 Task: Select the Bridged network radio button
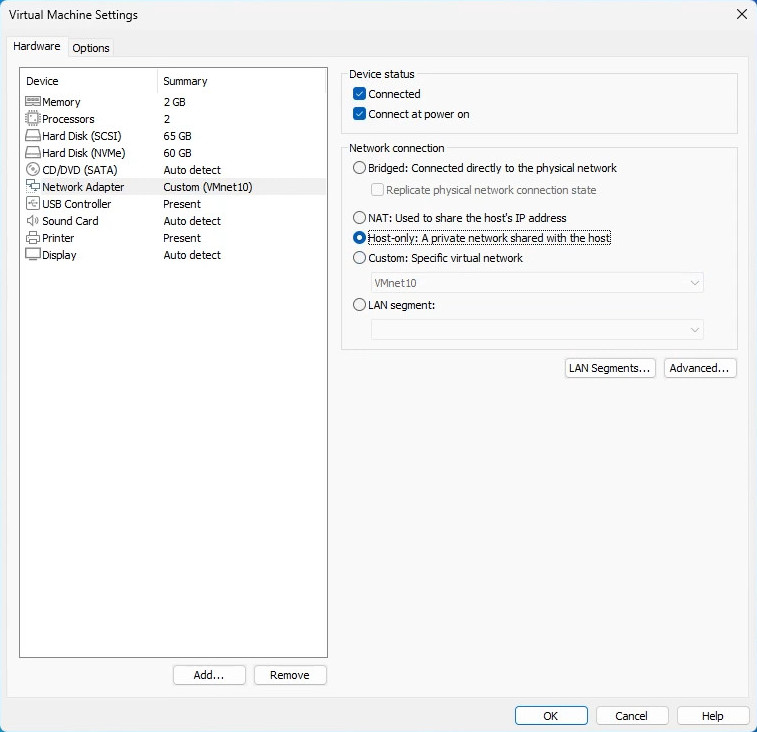coord(360,168)
